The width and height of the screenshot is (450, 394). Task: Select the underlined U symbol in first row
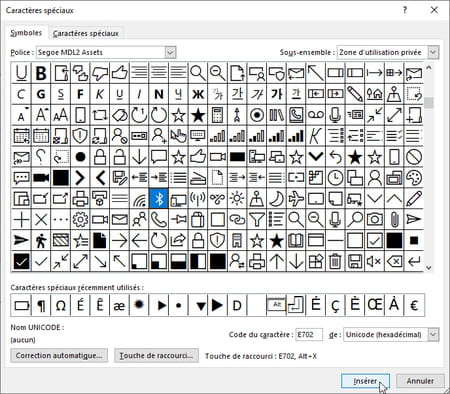(x=21, y=73)
